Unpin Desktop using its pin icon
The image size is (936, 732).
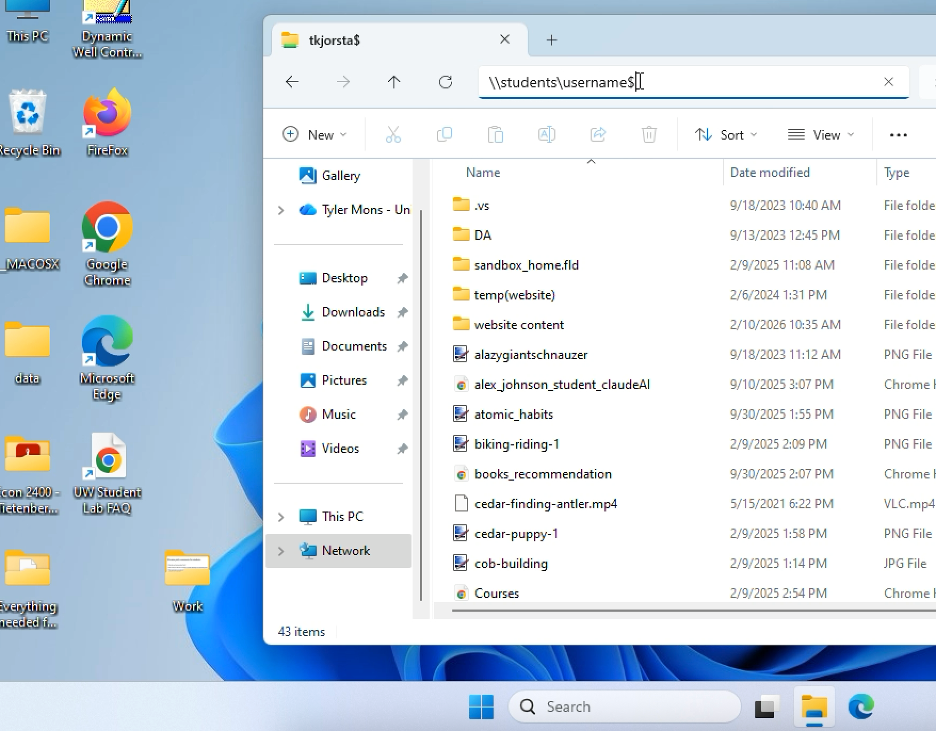[x=402, y=278]
